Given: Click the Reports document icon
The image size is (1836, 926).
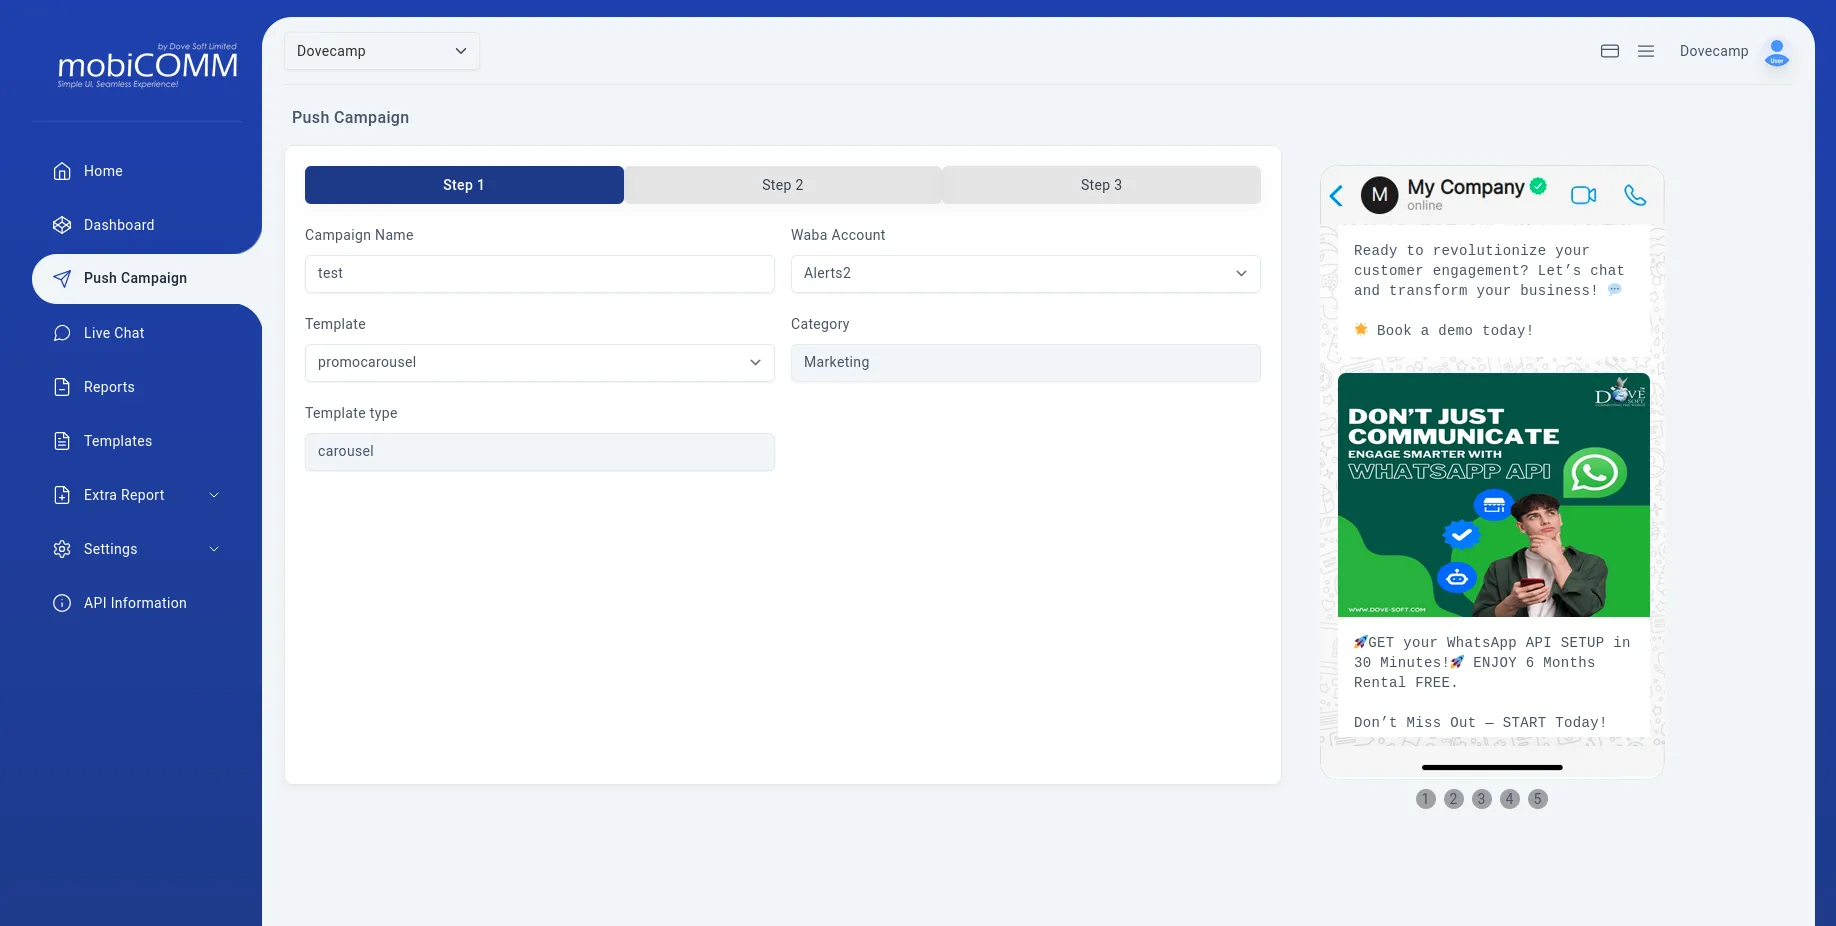Looking at the screenshot, I should pyautogui.click(x=62, y=387).
